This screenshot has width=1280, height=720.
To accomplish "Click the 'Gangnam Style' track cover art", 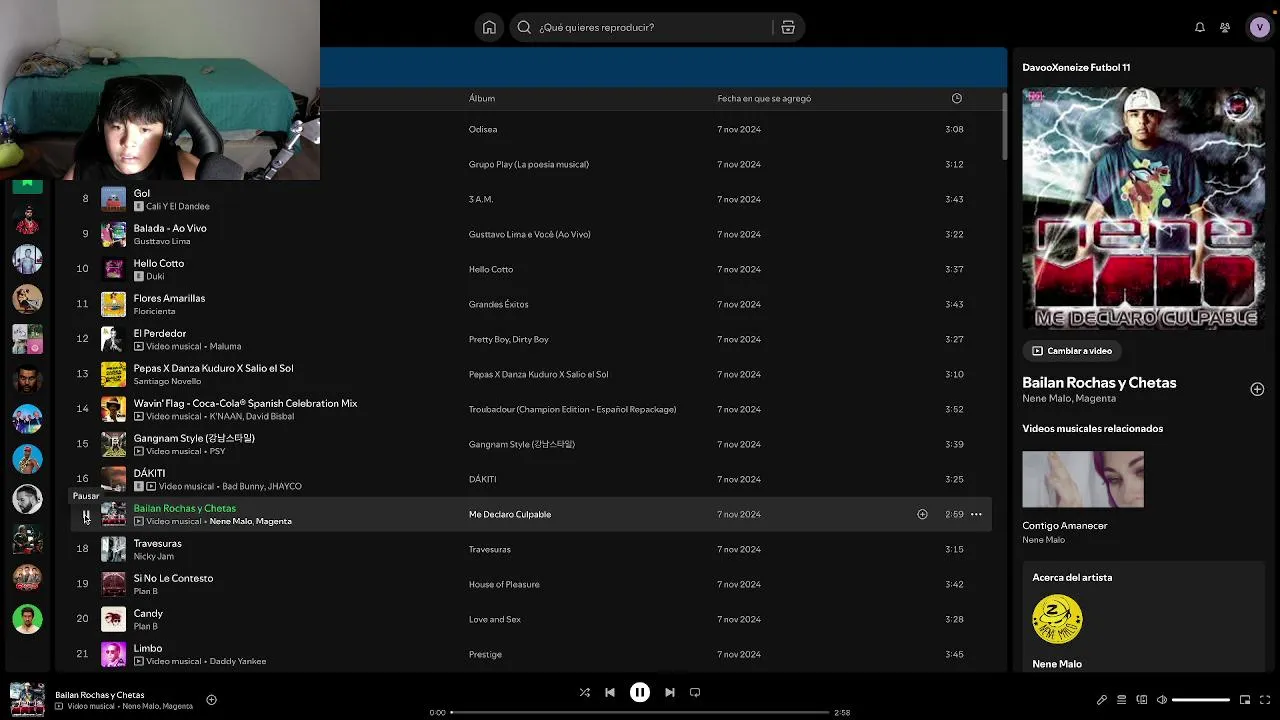I will 114,444.
